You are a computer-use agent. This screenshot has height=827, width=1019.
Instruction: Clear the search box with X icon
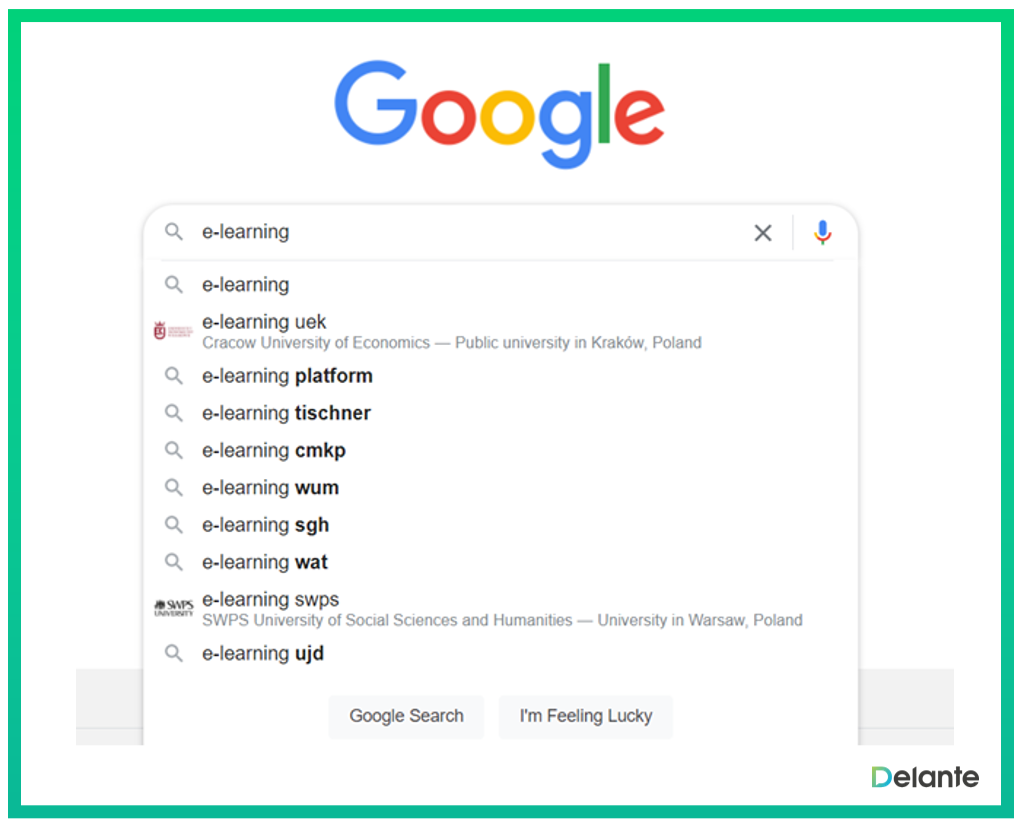tap(763, 233)
